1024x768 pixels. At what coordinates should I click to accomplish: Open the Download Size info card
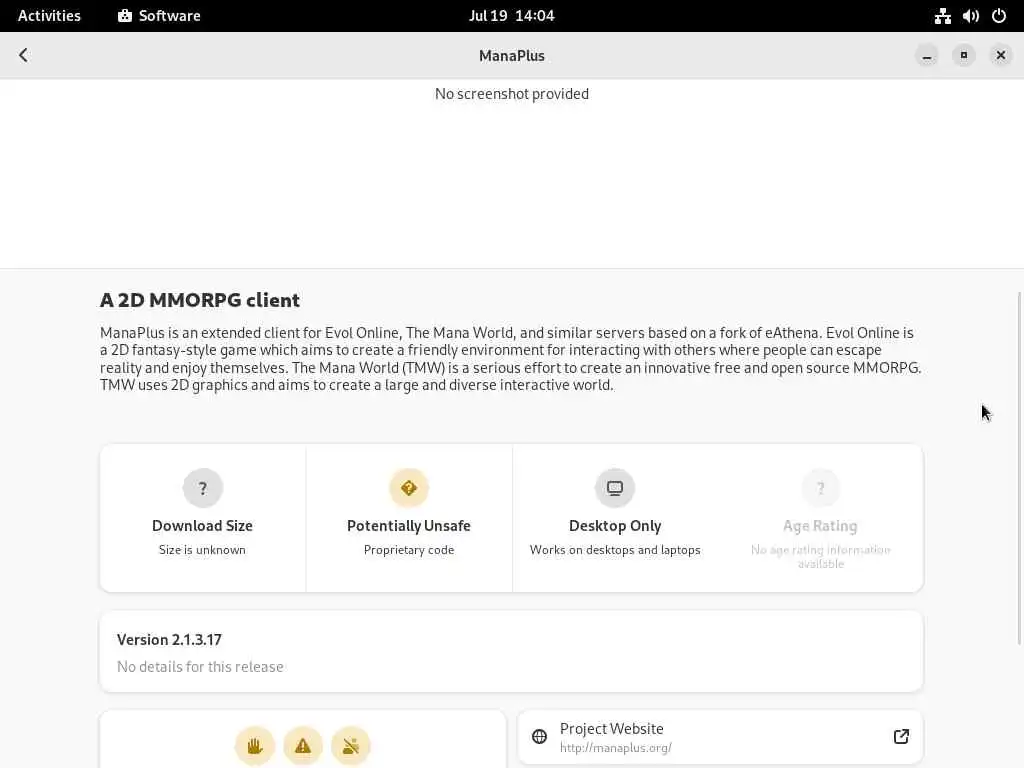pos(202,518)
